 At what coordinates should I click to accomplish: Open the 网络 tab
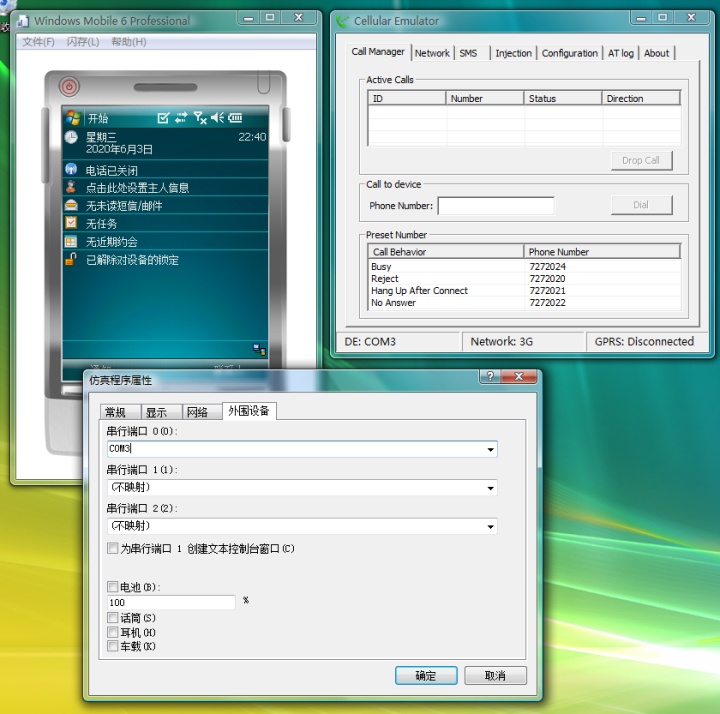click(202, 412)
